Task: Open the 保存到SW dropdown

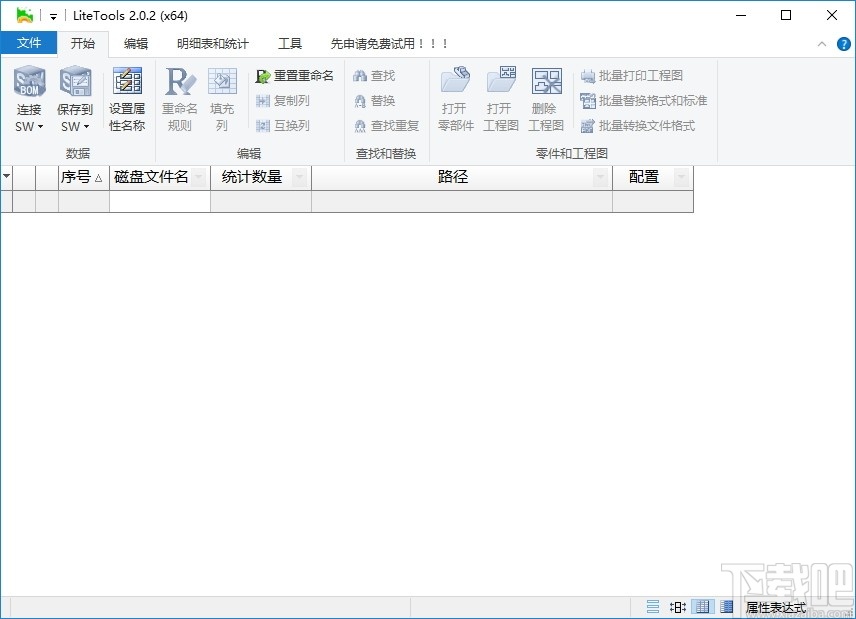Action: 85,127
